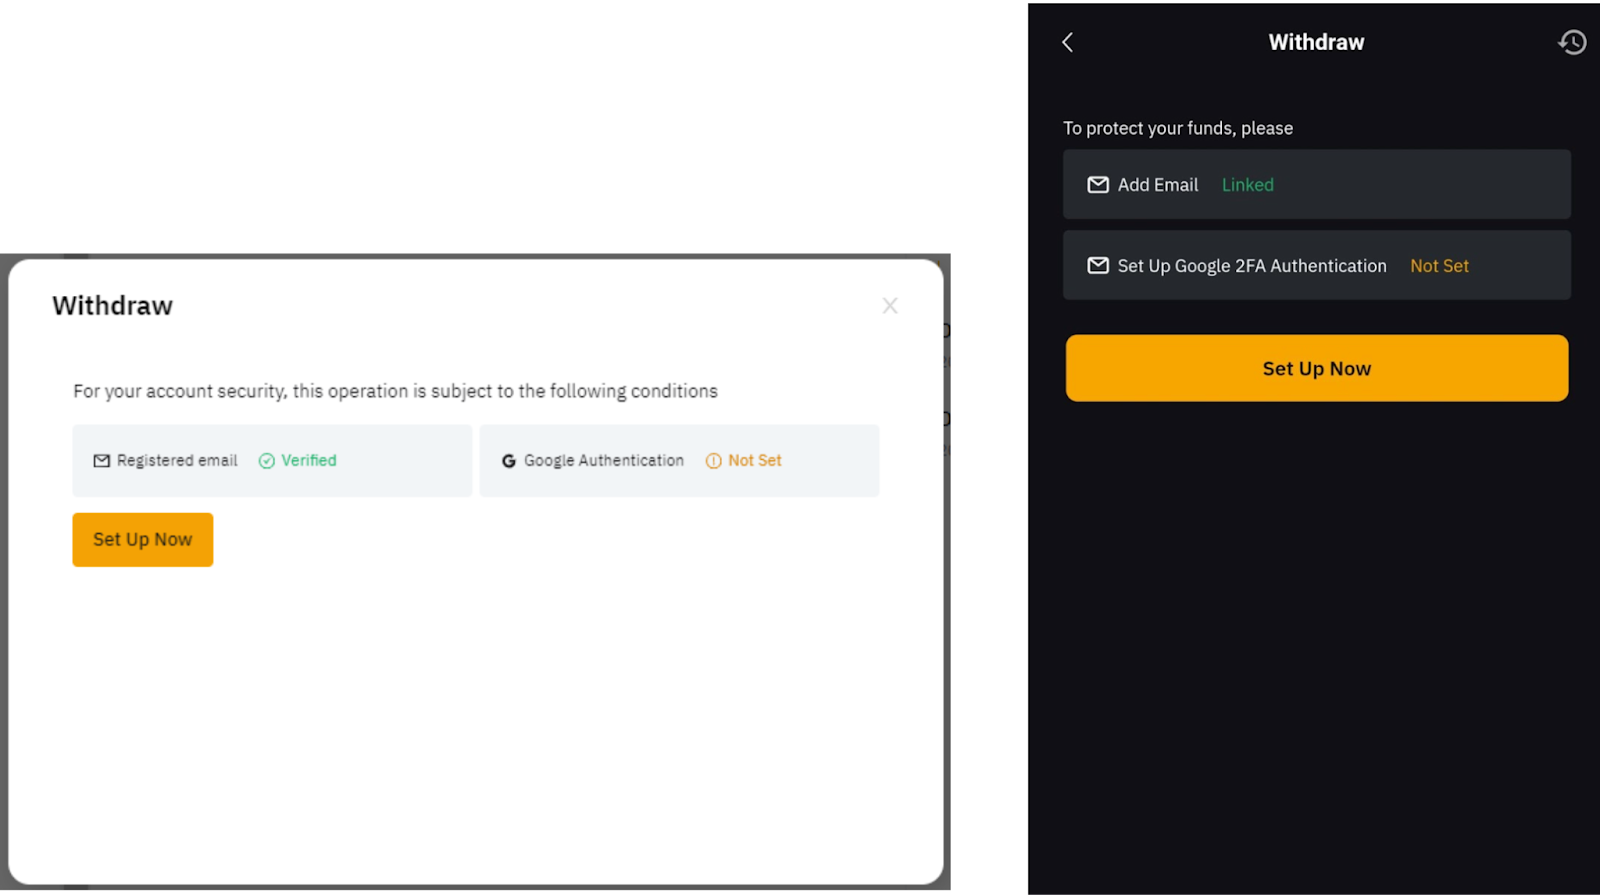Tap the Add Email label in the dark panel

[x=1157, y=185]
